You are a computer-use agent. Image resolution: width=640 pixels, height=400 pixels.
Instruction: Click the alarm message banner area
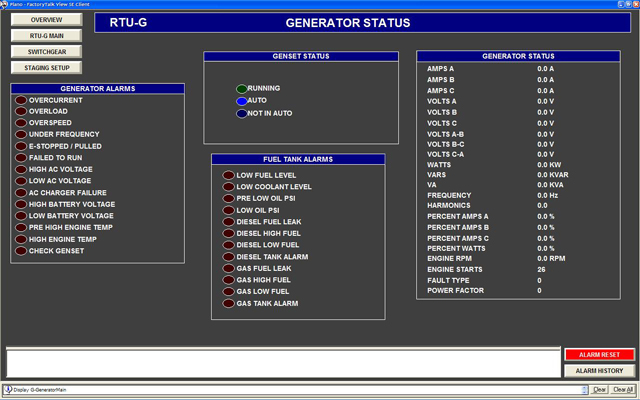282,362
